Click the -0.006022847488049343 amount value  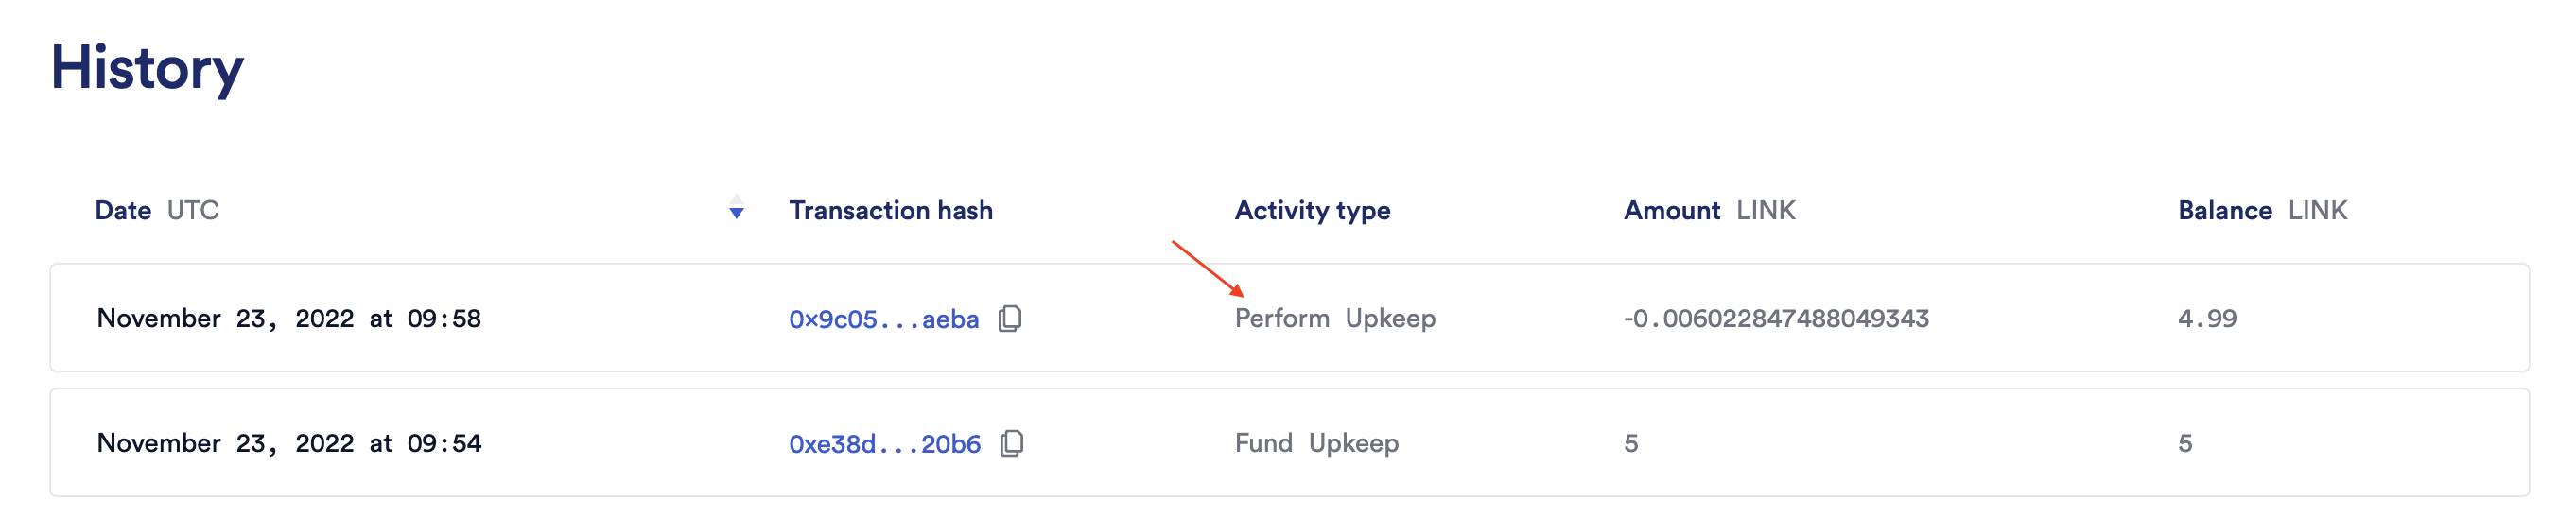click(1776, 319)
